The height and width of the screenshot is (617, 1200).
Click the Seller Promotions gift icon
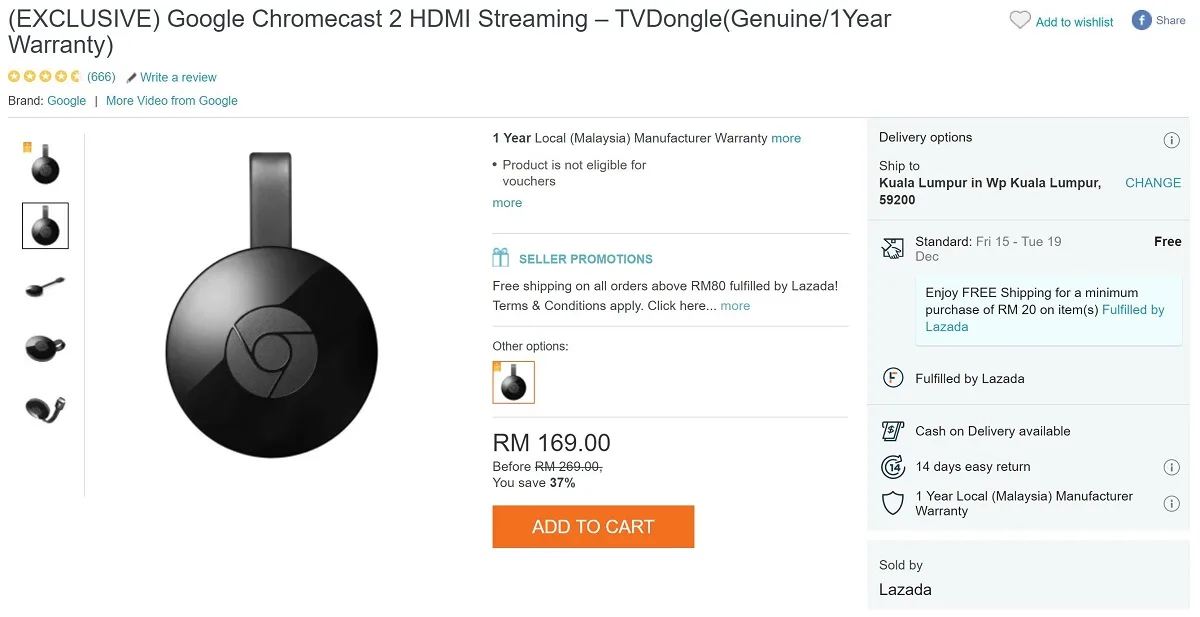pos(501,258)
